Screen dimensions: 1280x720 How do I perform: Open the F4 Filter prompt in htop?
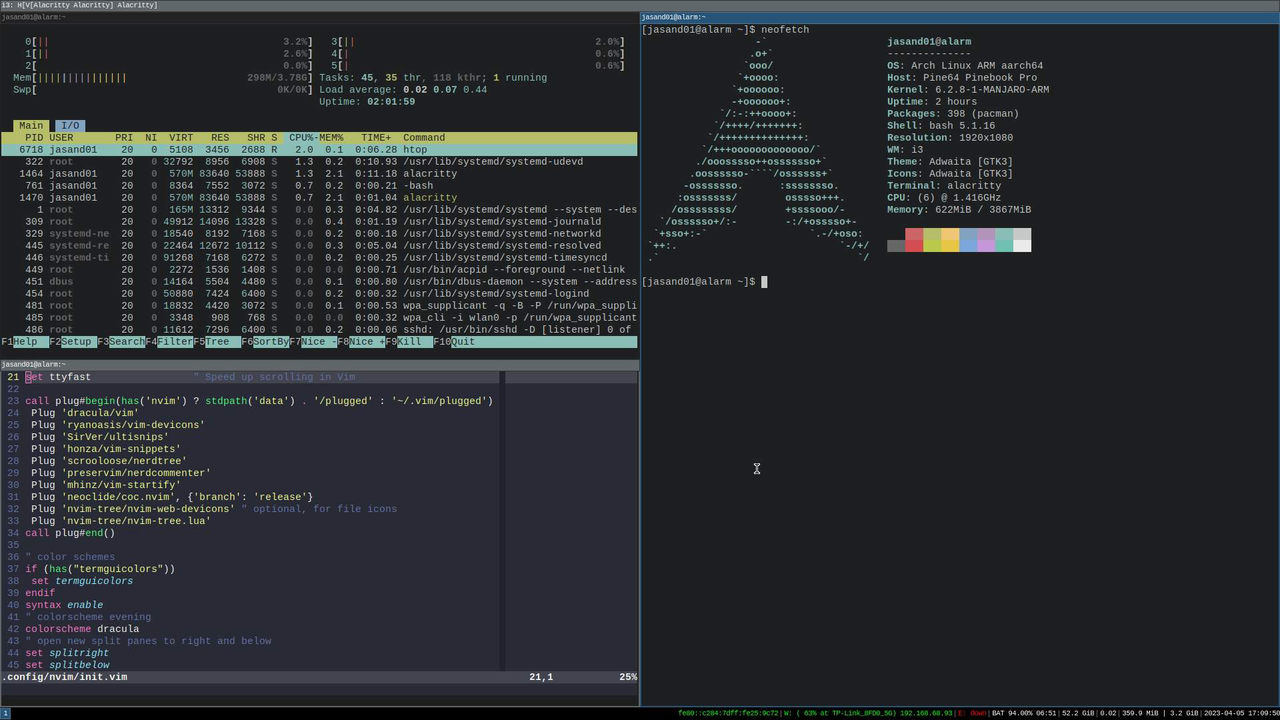click(168, 341)
